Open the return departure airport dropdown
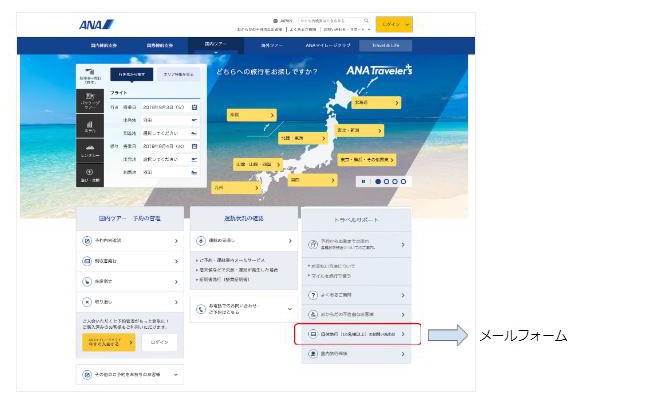This screenshot has height=400, width=647. (170, 159)
